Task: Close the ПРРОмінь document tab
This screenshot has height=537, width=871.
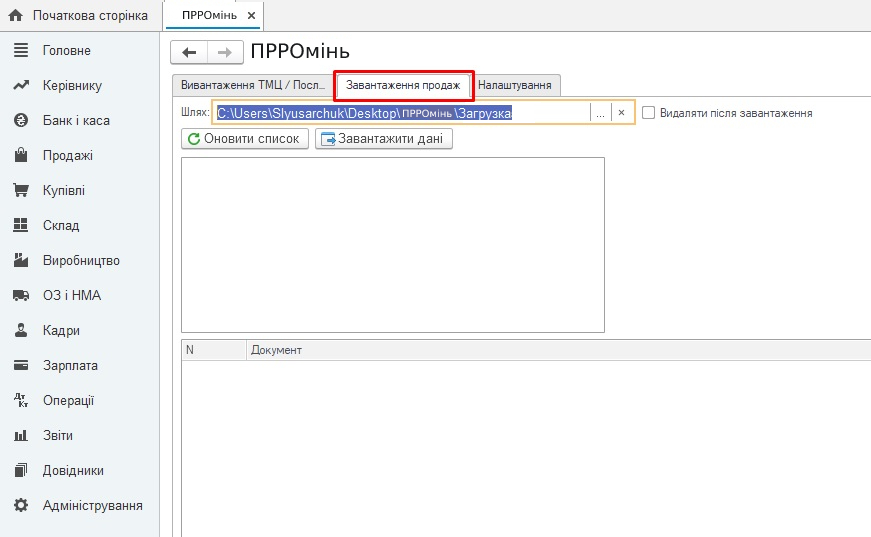Action: pos(251,16)
